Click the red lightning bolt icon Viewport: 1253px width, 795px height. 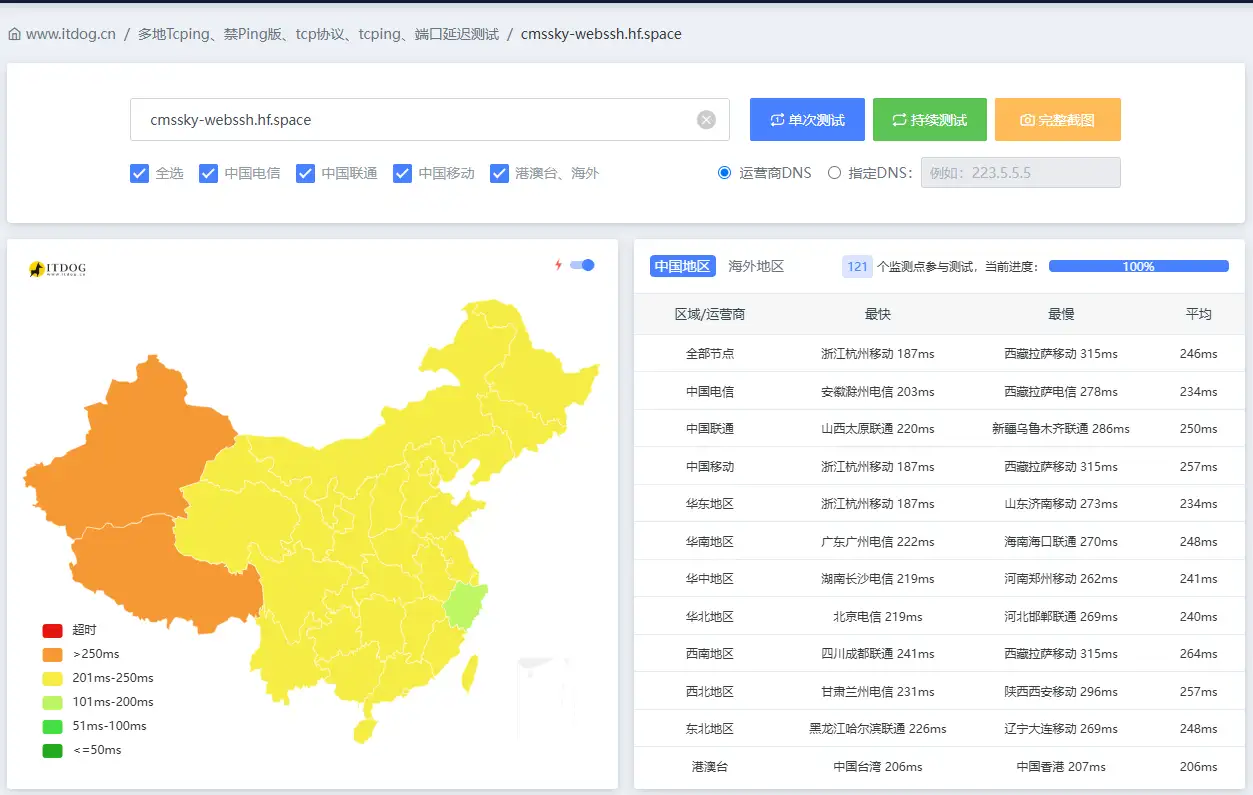point(559,265)
